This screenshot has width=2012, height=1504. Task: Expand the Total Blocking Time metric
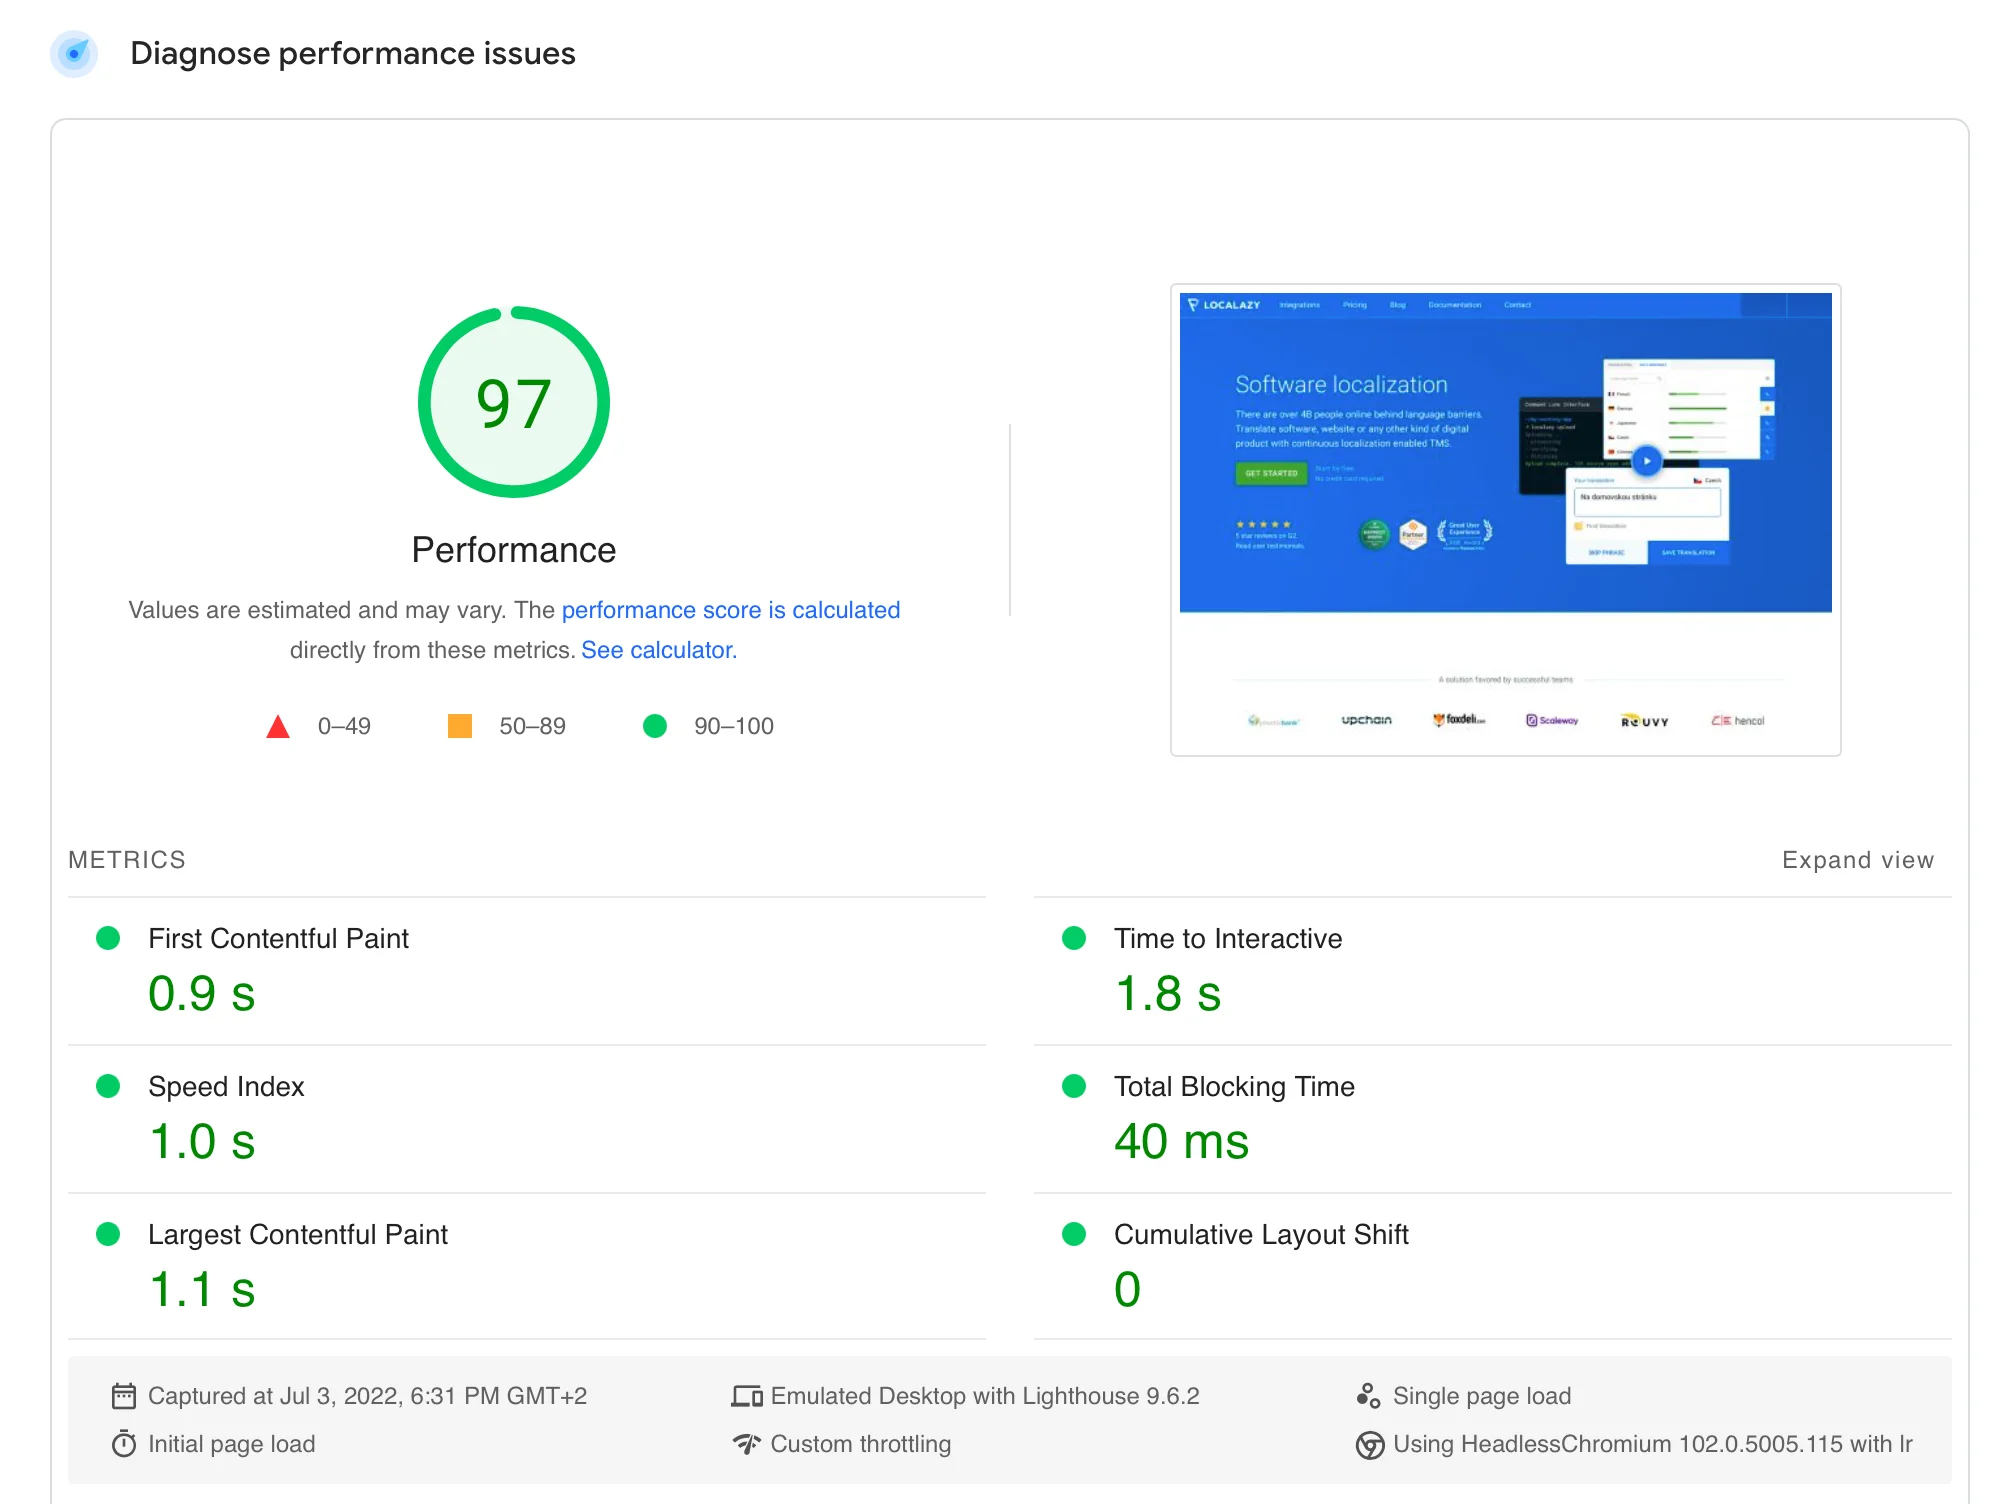click(x=1233, y=1087)
